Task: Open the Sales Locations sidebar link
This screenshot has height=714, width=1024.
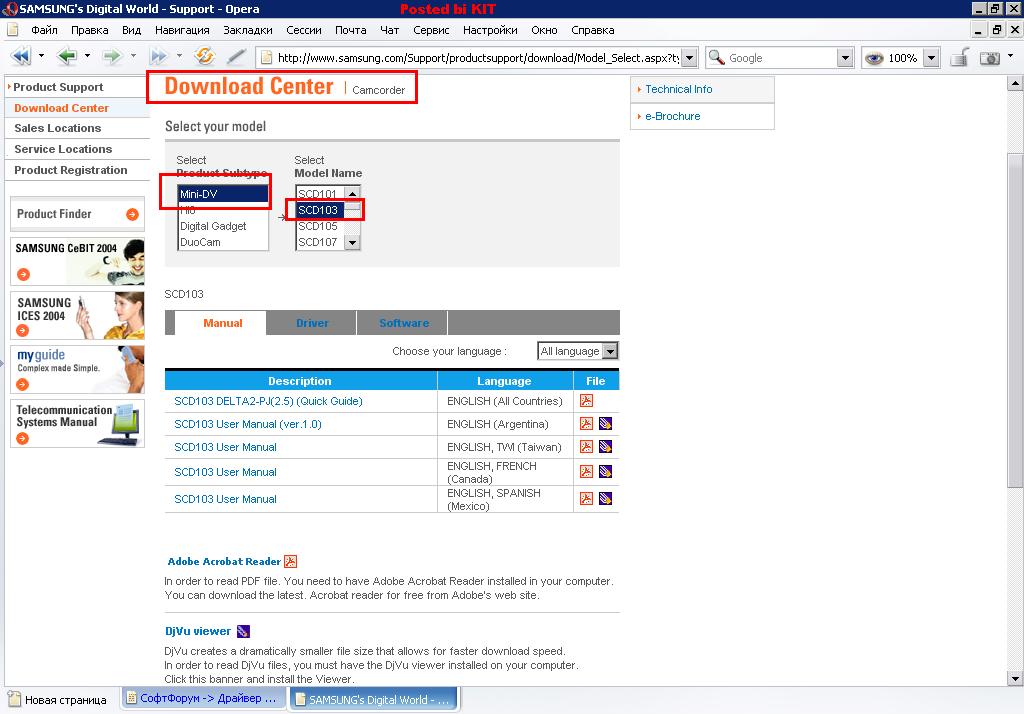Action: (57, 128)
